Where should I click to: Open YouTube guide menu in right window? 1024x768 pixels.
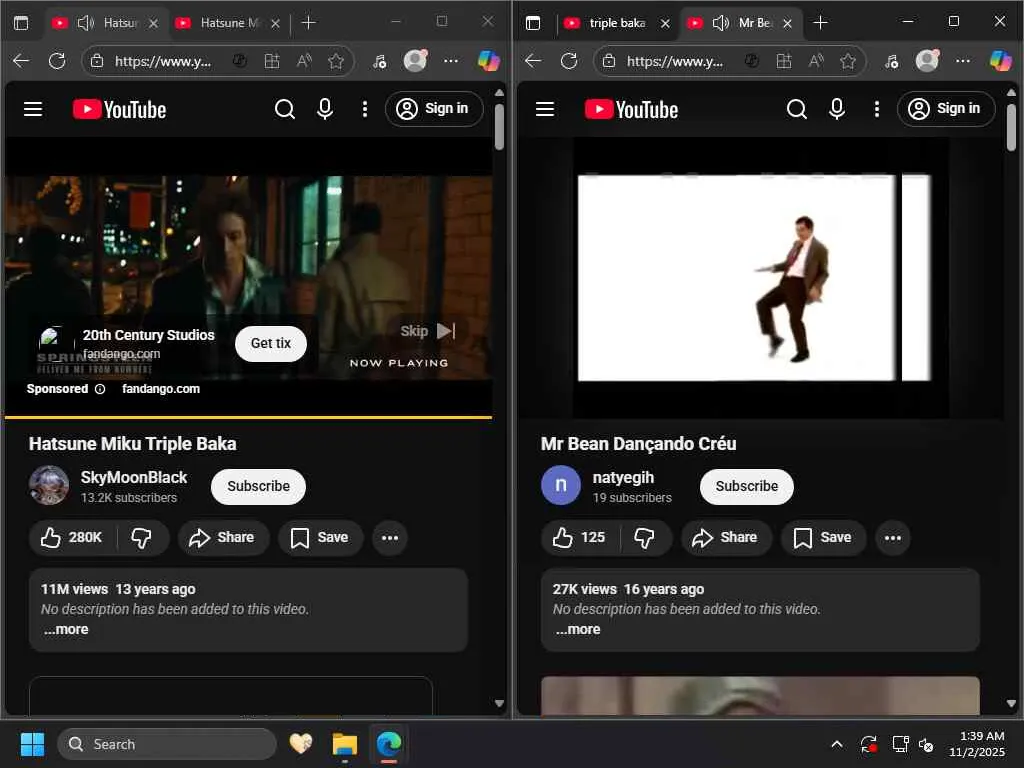(545, 109)
